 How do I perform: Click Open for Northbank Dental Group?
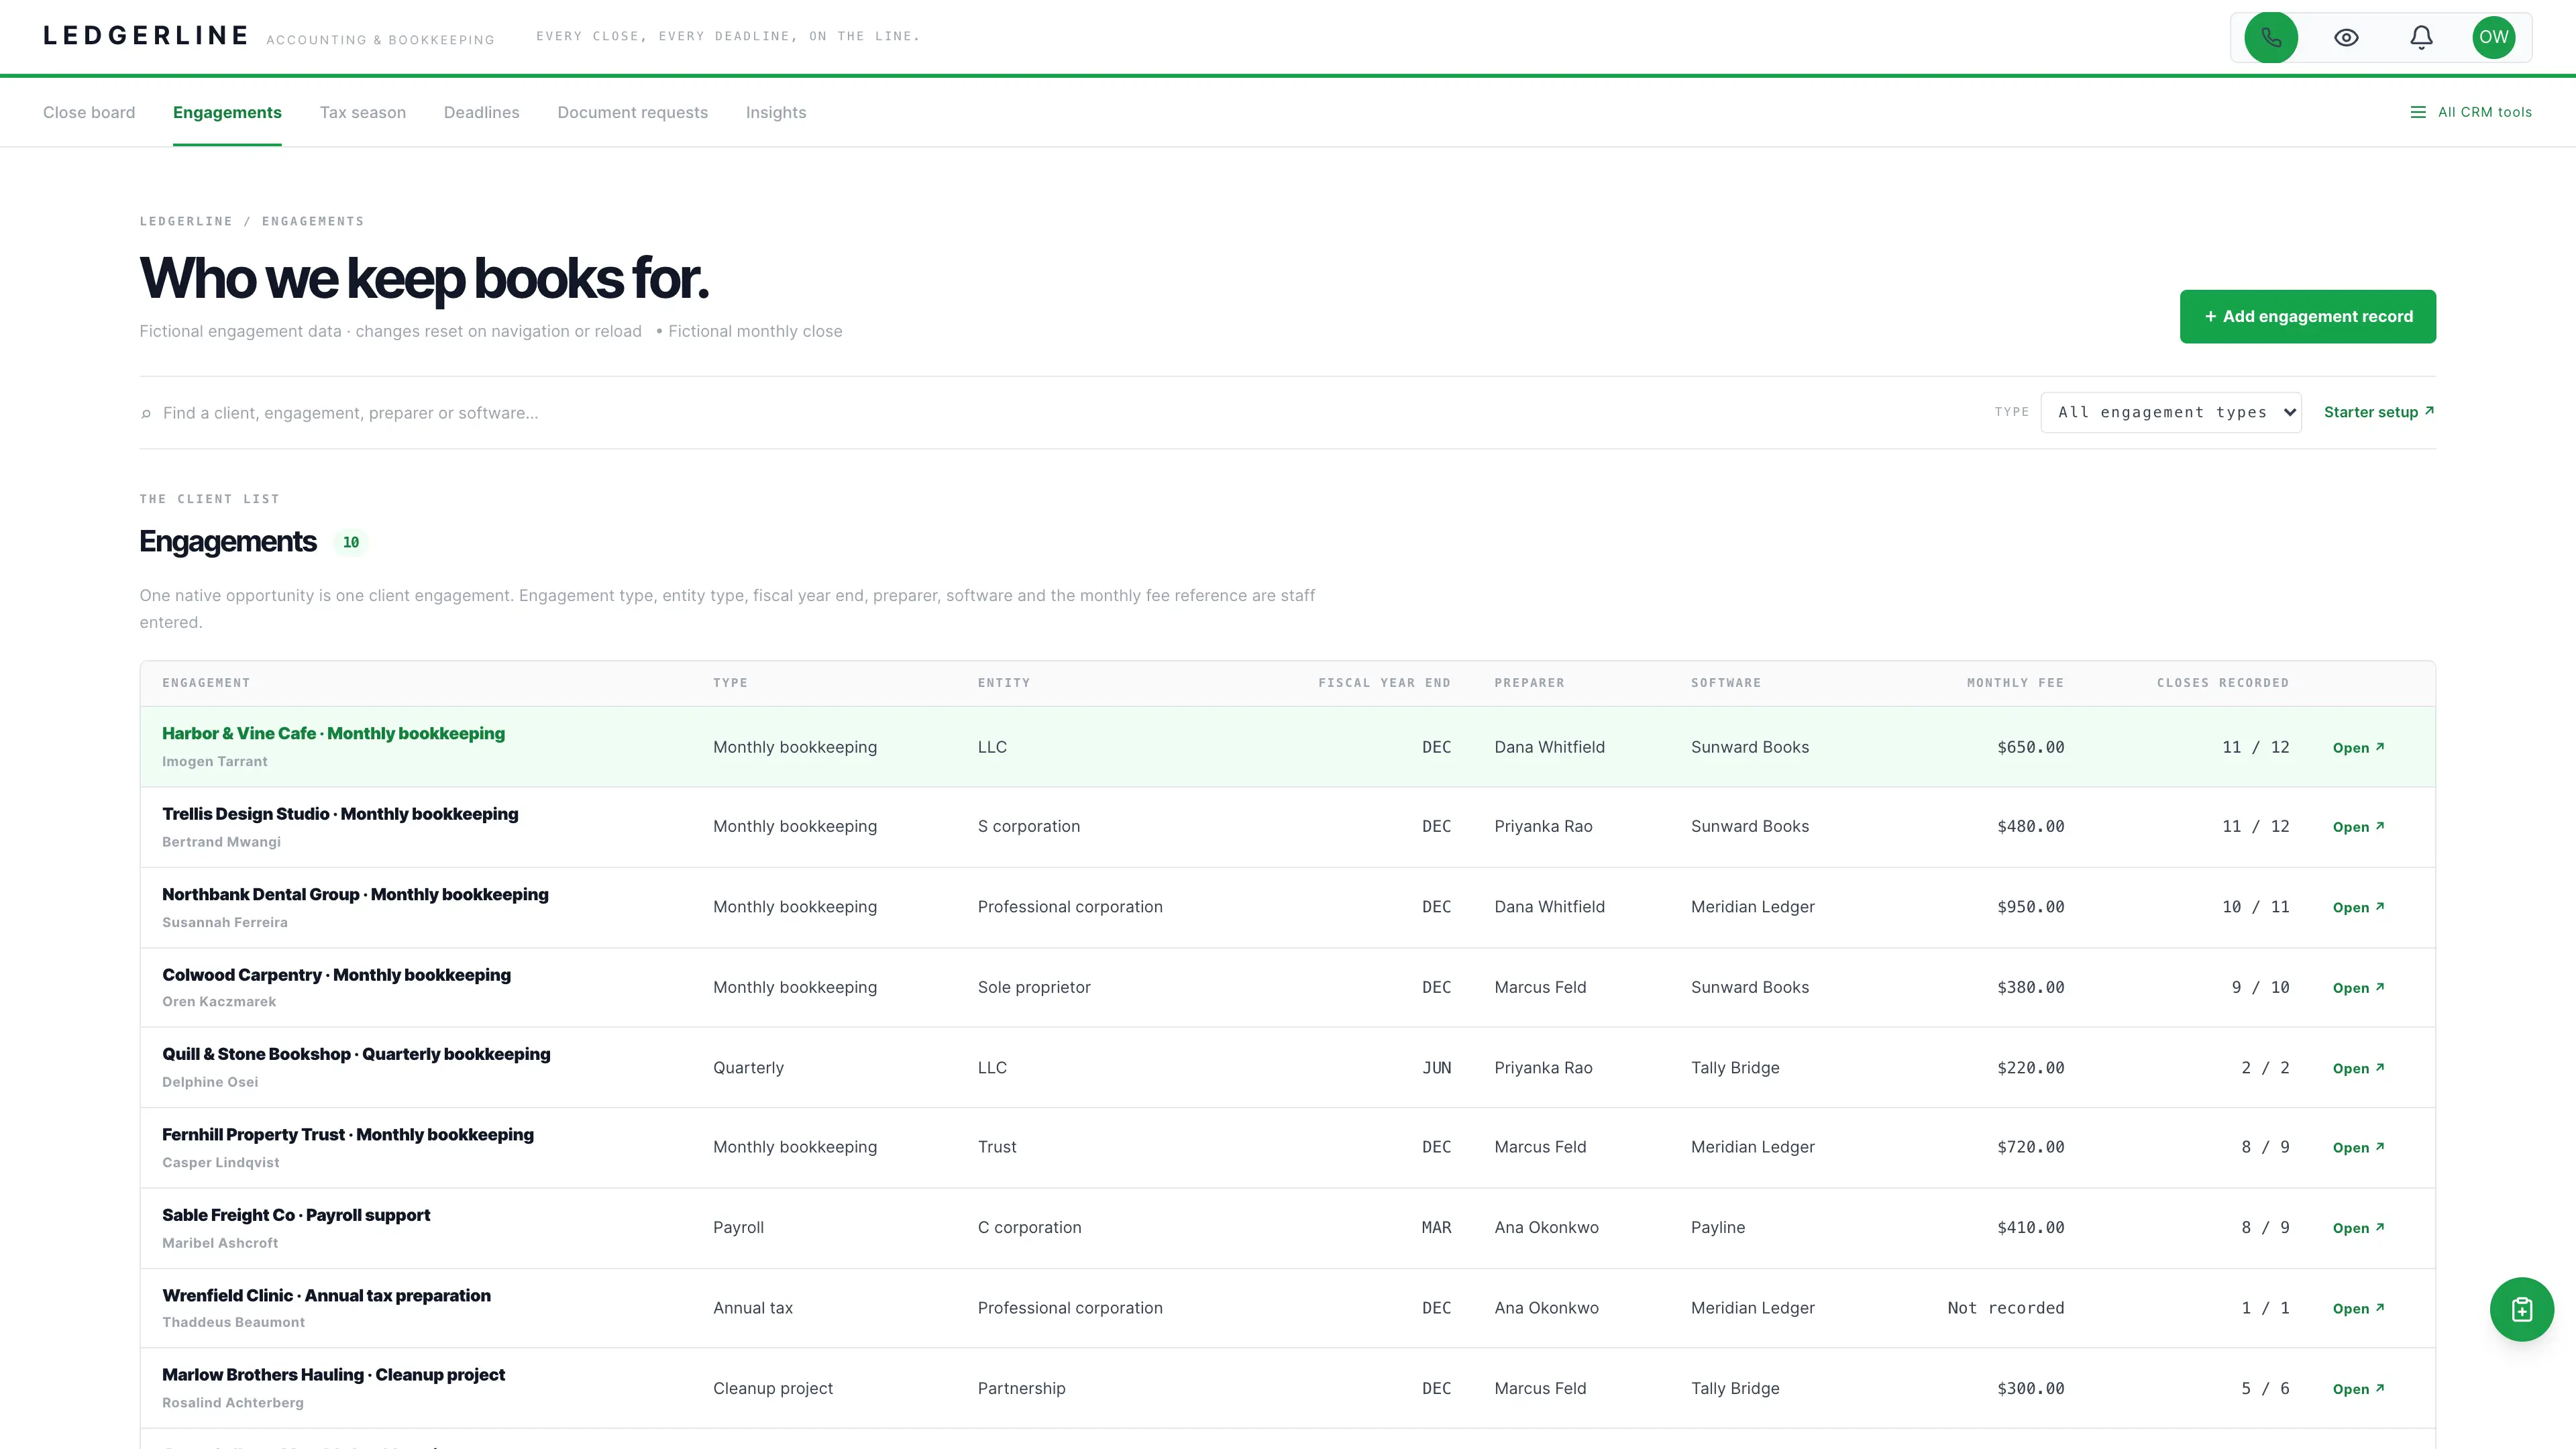[2358, 908]
